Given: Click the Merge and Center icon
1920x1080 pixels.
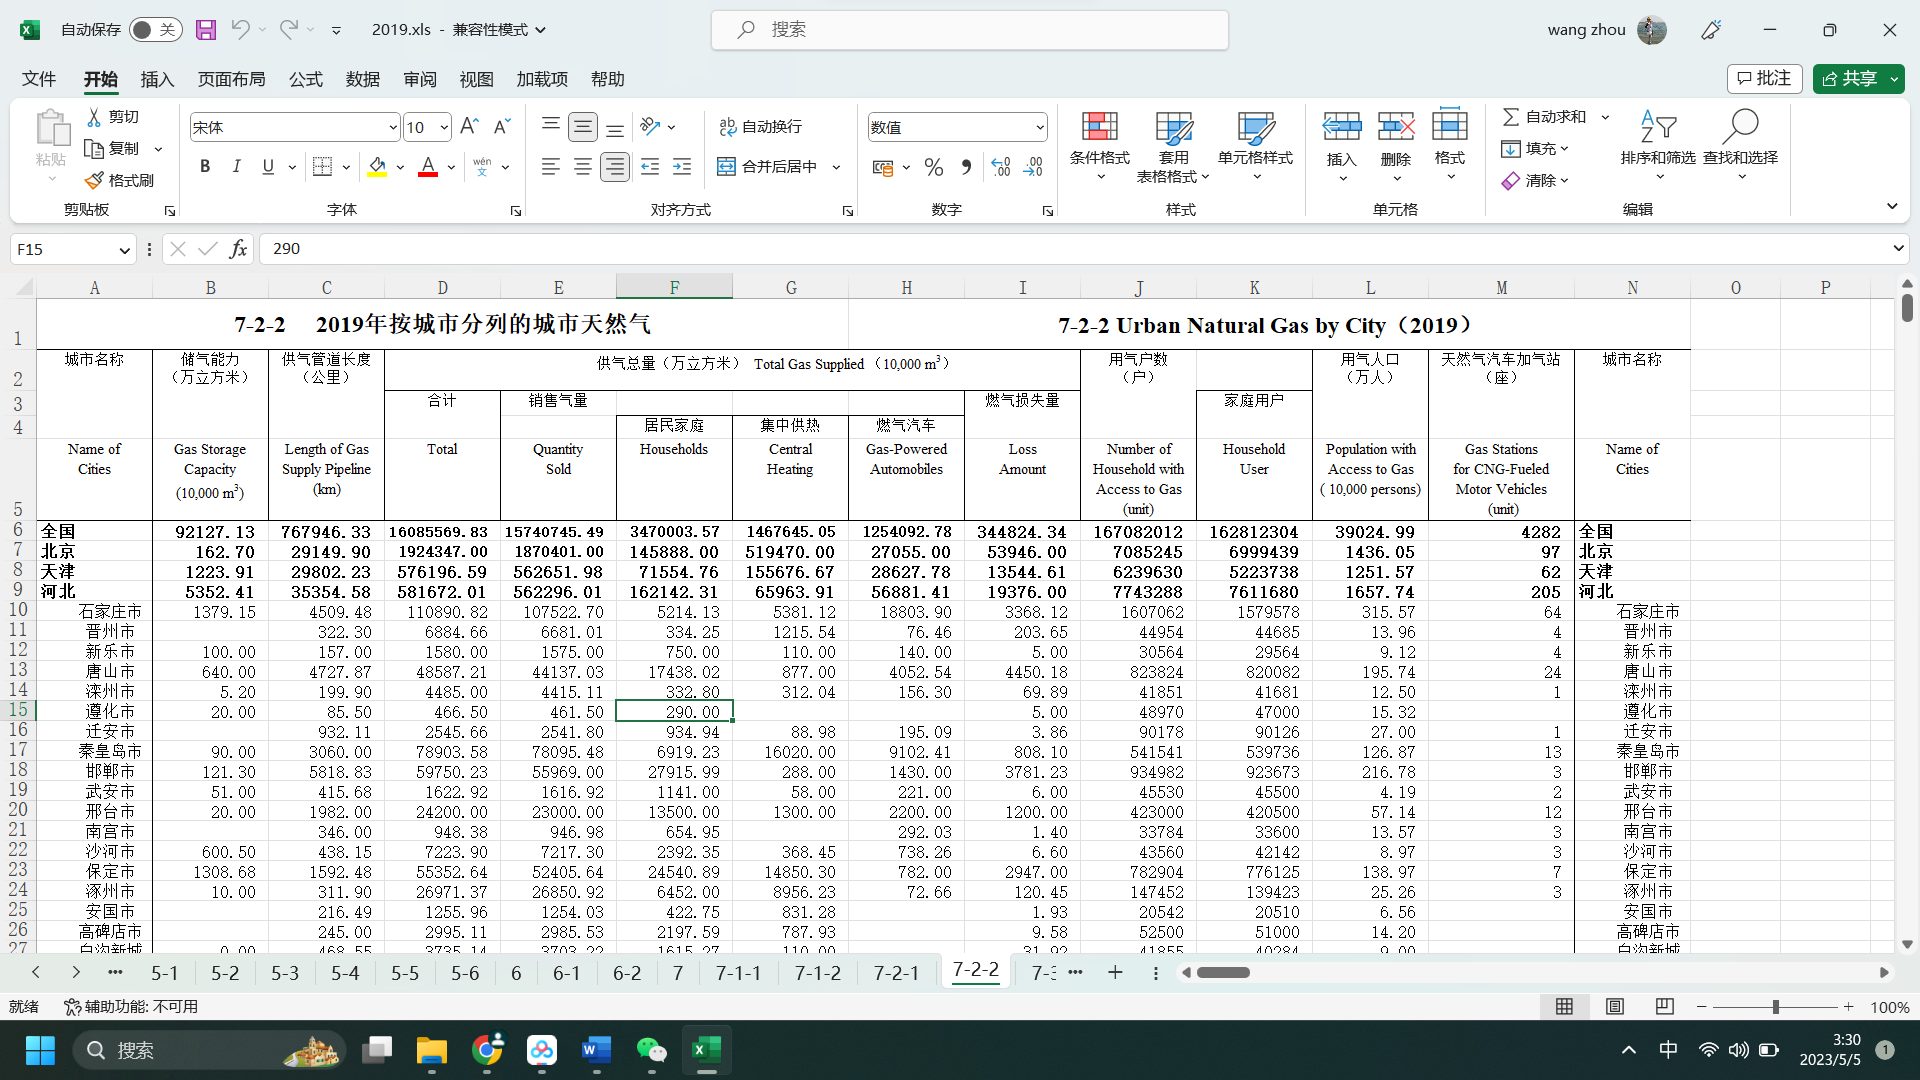Looking at the screenshot, I should (x=727, y=167).
